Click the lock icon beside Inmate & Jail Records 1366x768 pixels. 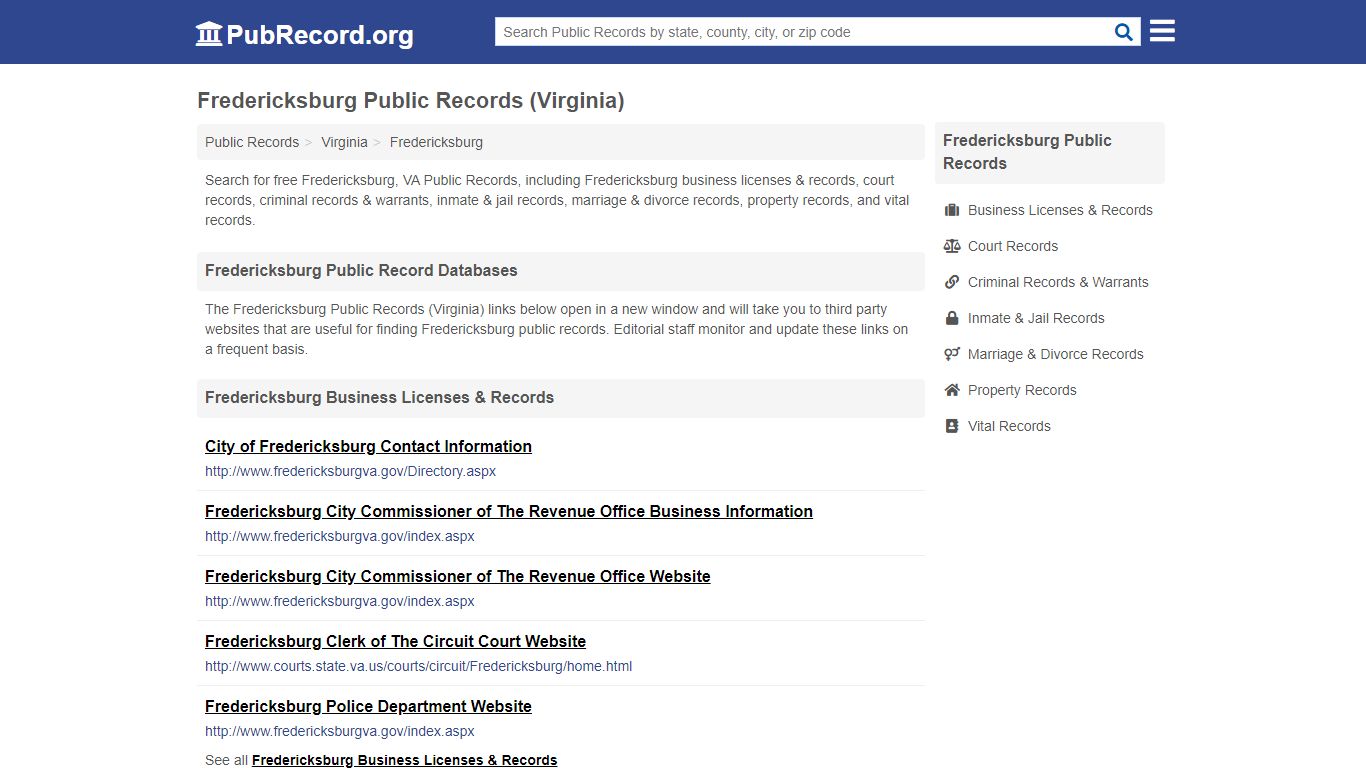952,318
